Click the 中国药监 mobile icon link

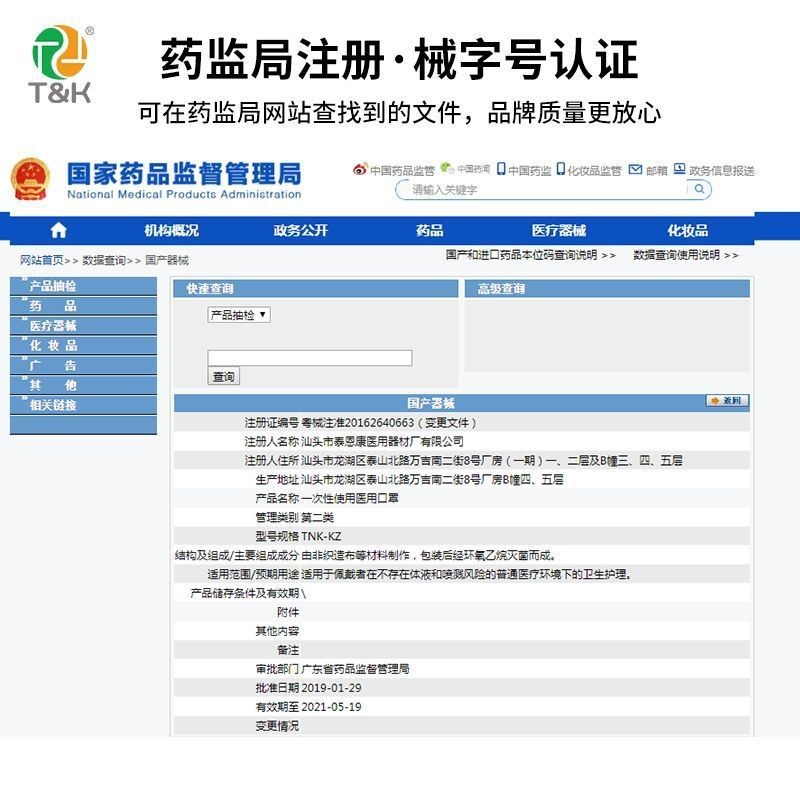(x=501, y=169)
